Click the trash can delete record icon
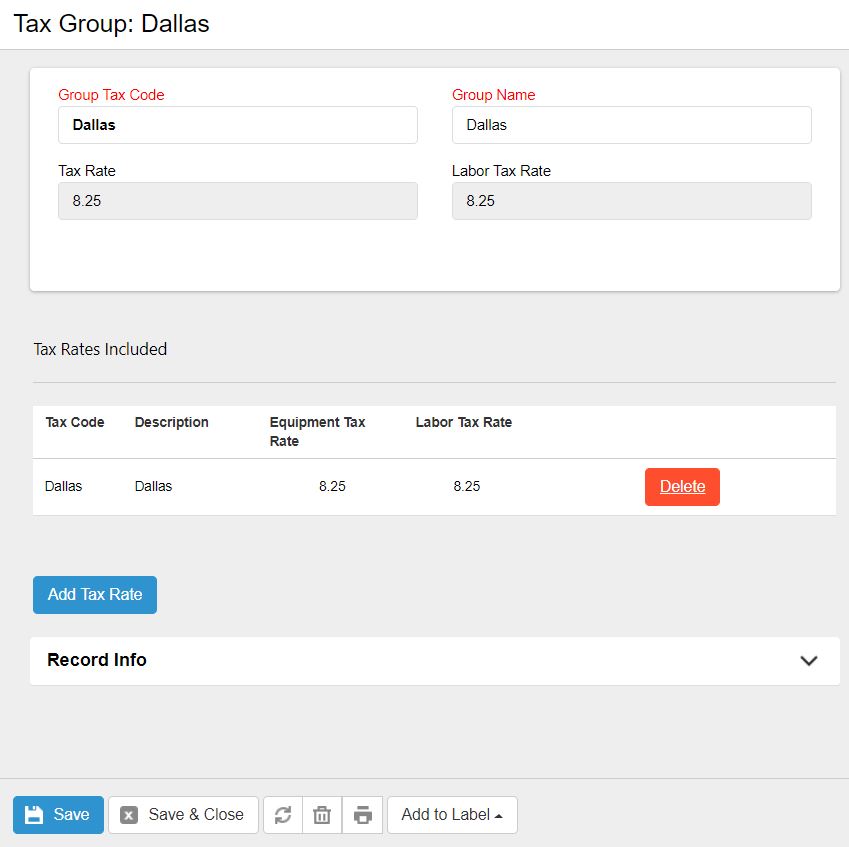 point(322,815)
